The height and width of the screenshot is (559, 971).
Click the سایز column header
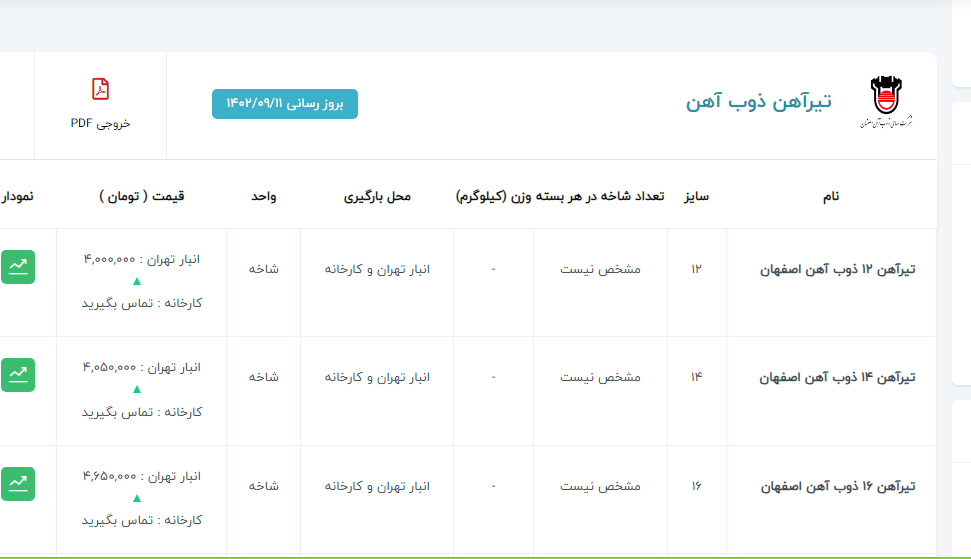pos(696,196)
